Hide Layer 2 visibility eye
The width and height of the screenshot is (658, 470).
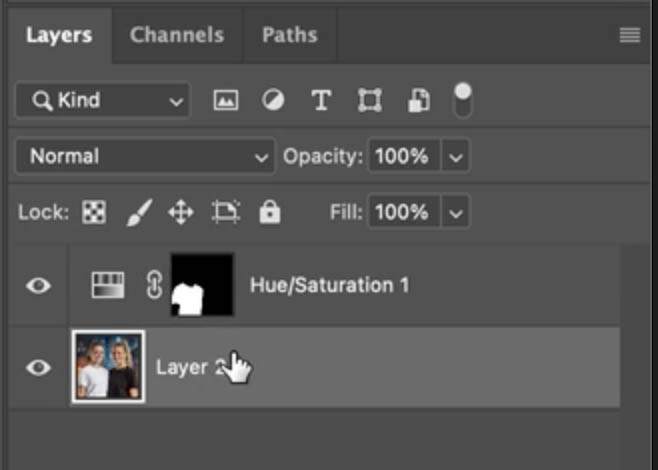[x=38, y=367]
